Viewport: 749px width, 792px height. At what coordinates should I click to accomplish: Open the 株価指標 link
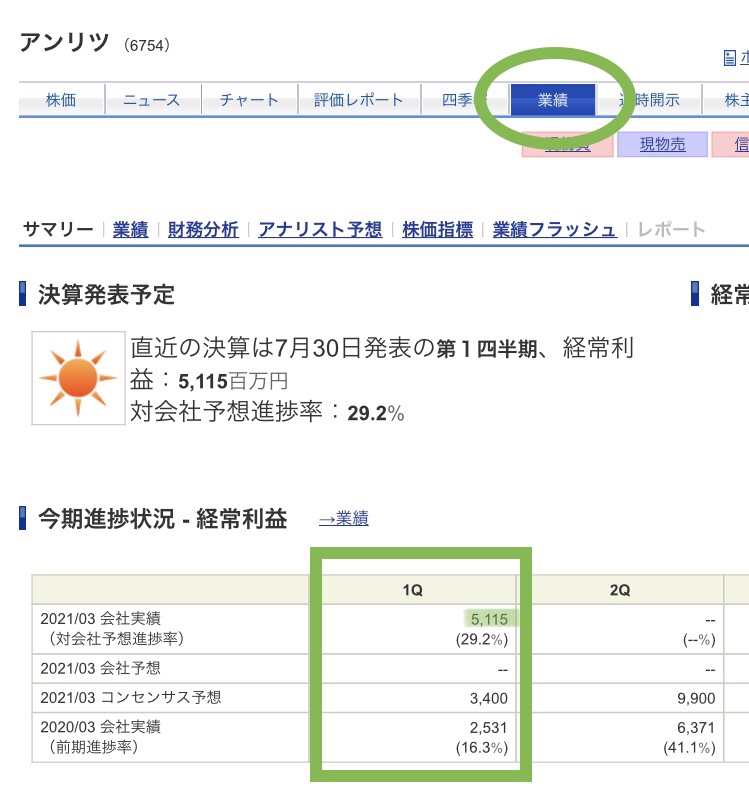pos(437,230)
